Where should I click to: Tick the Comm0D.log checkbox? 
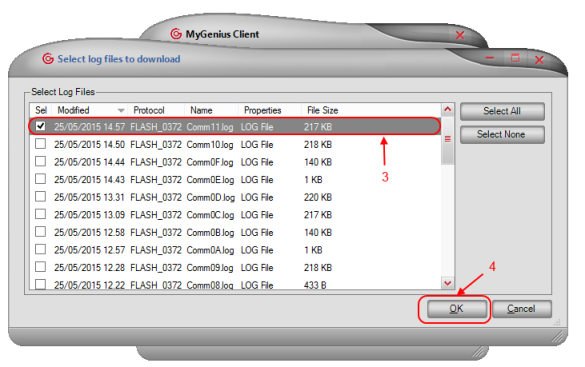40,196
